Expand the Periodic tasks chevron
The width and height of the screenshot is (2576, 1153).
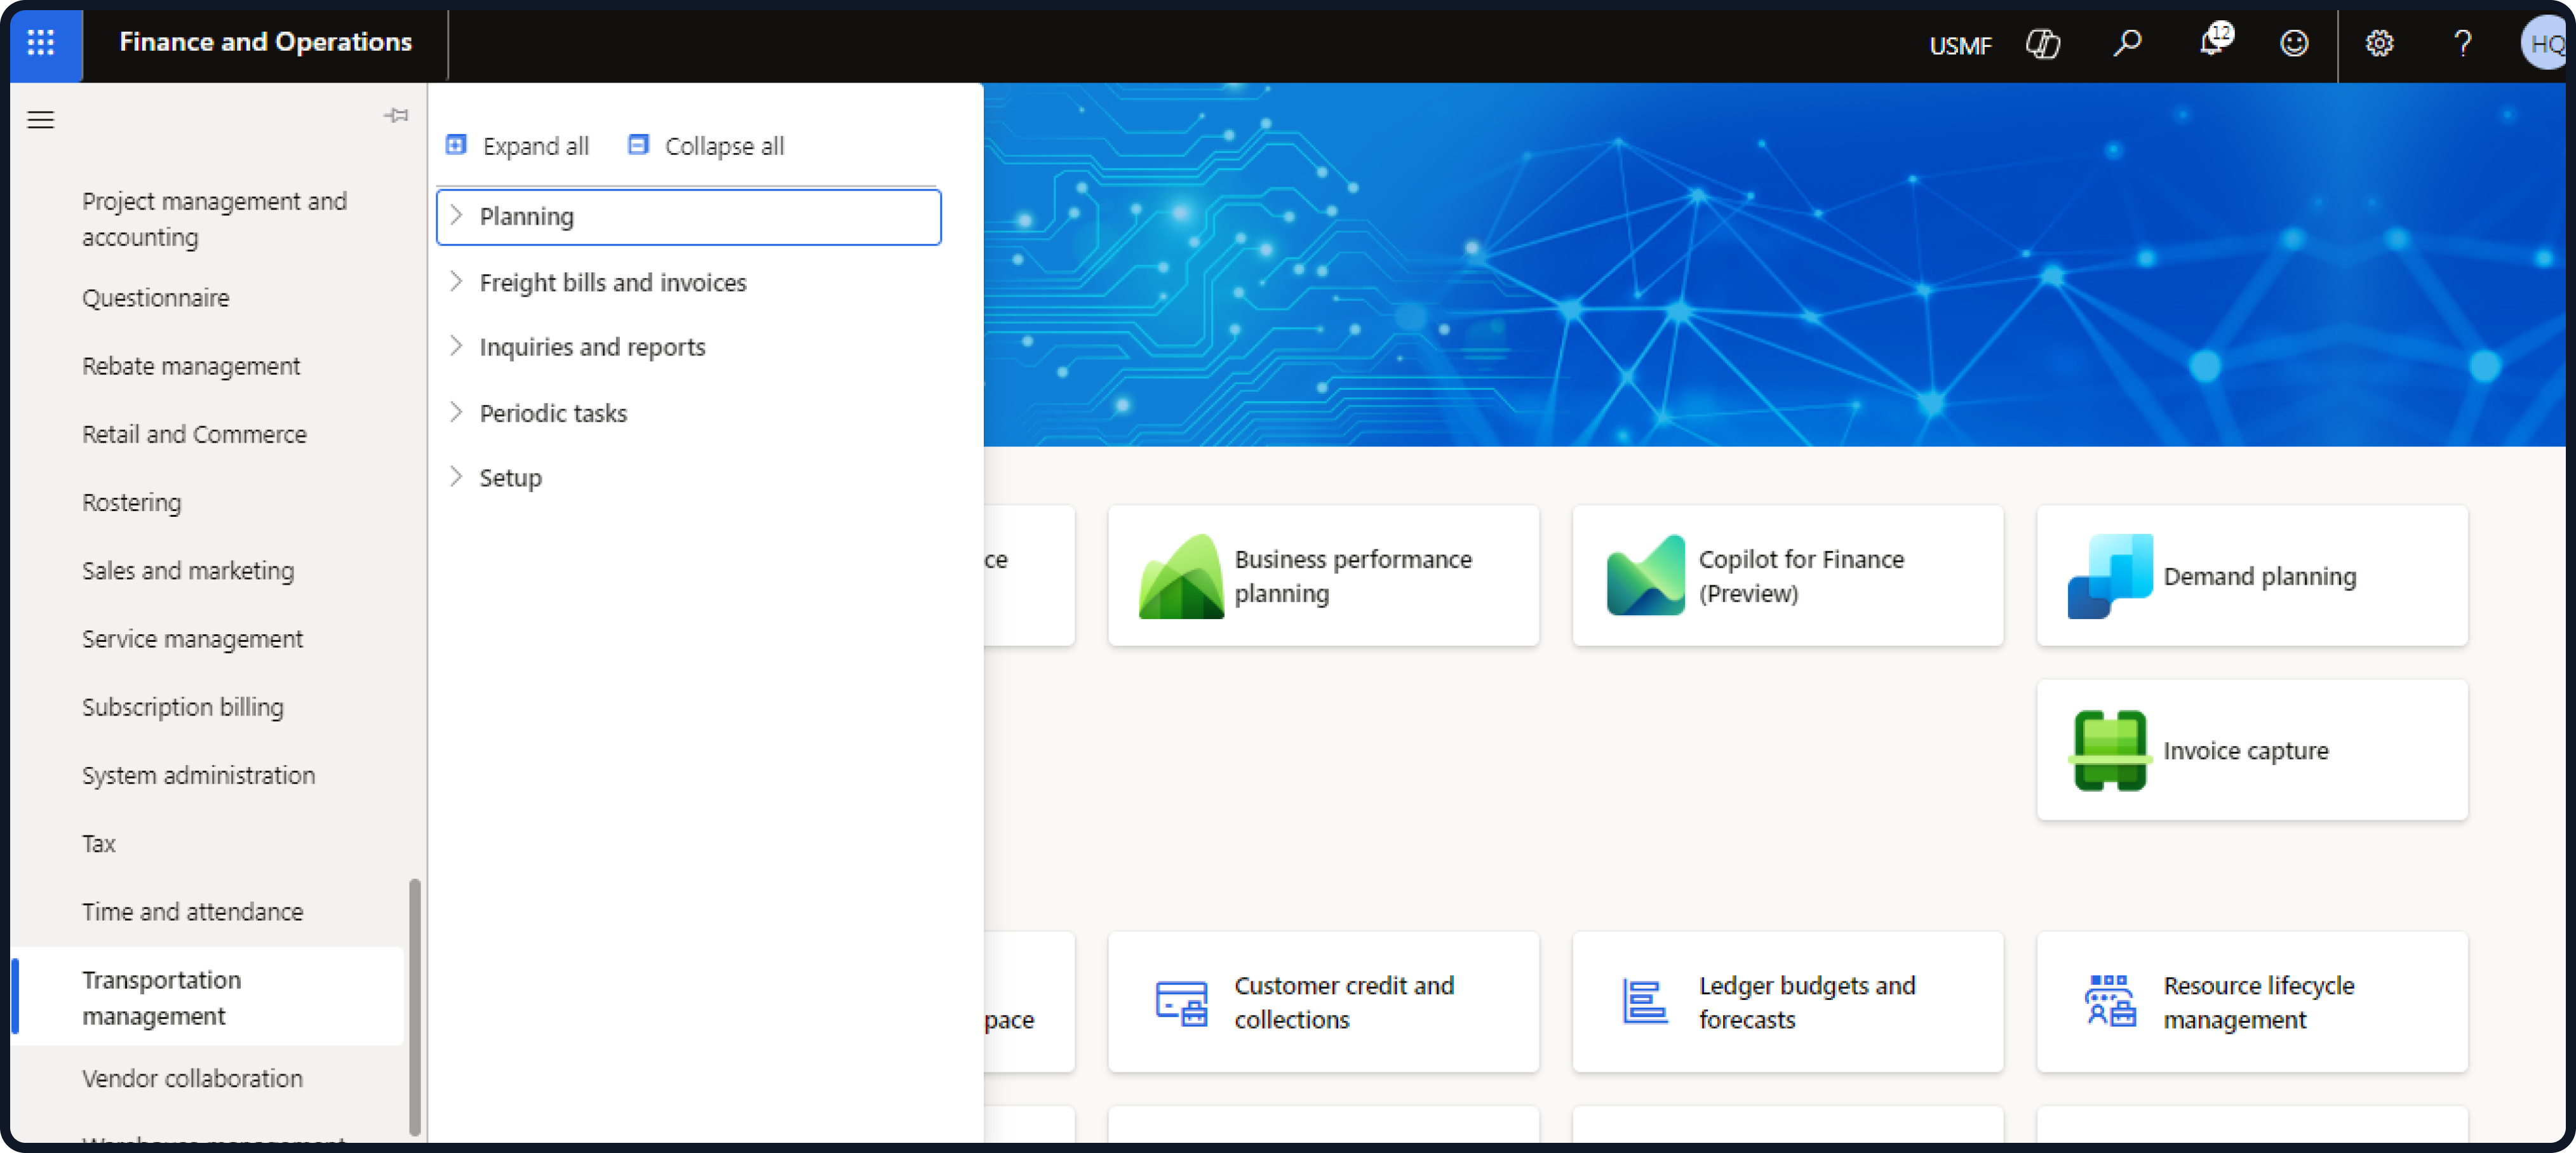coord(456,413)
